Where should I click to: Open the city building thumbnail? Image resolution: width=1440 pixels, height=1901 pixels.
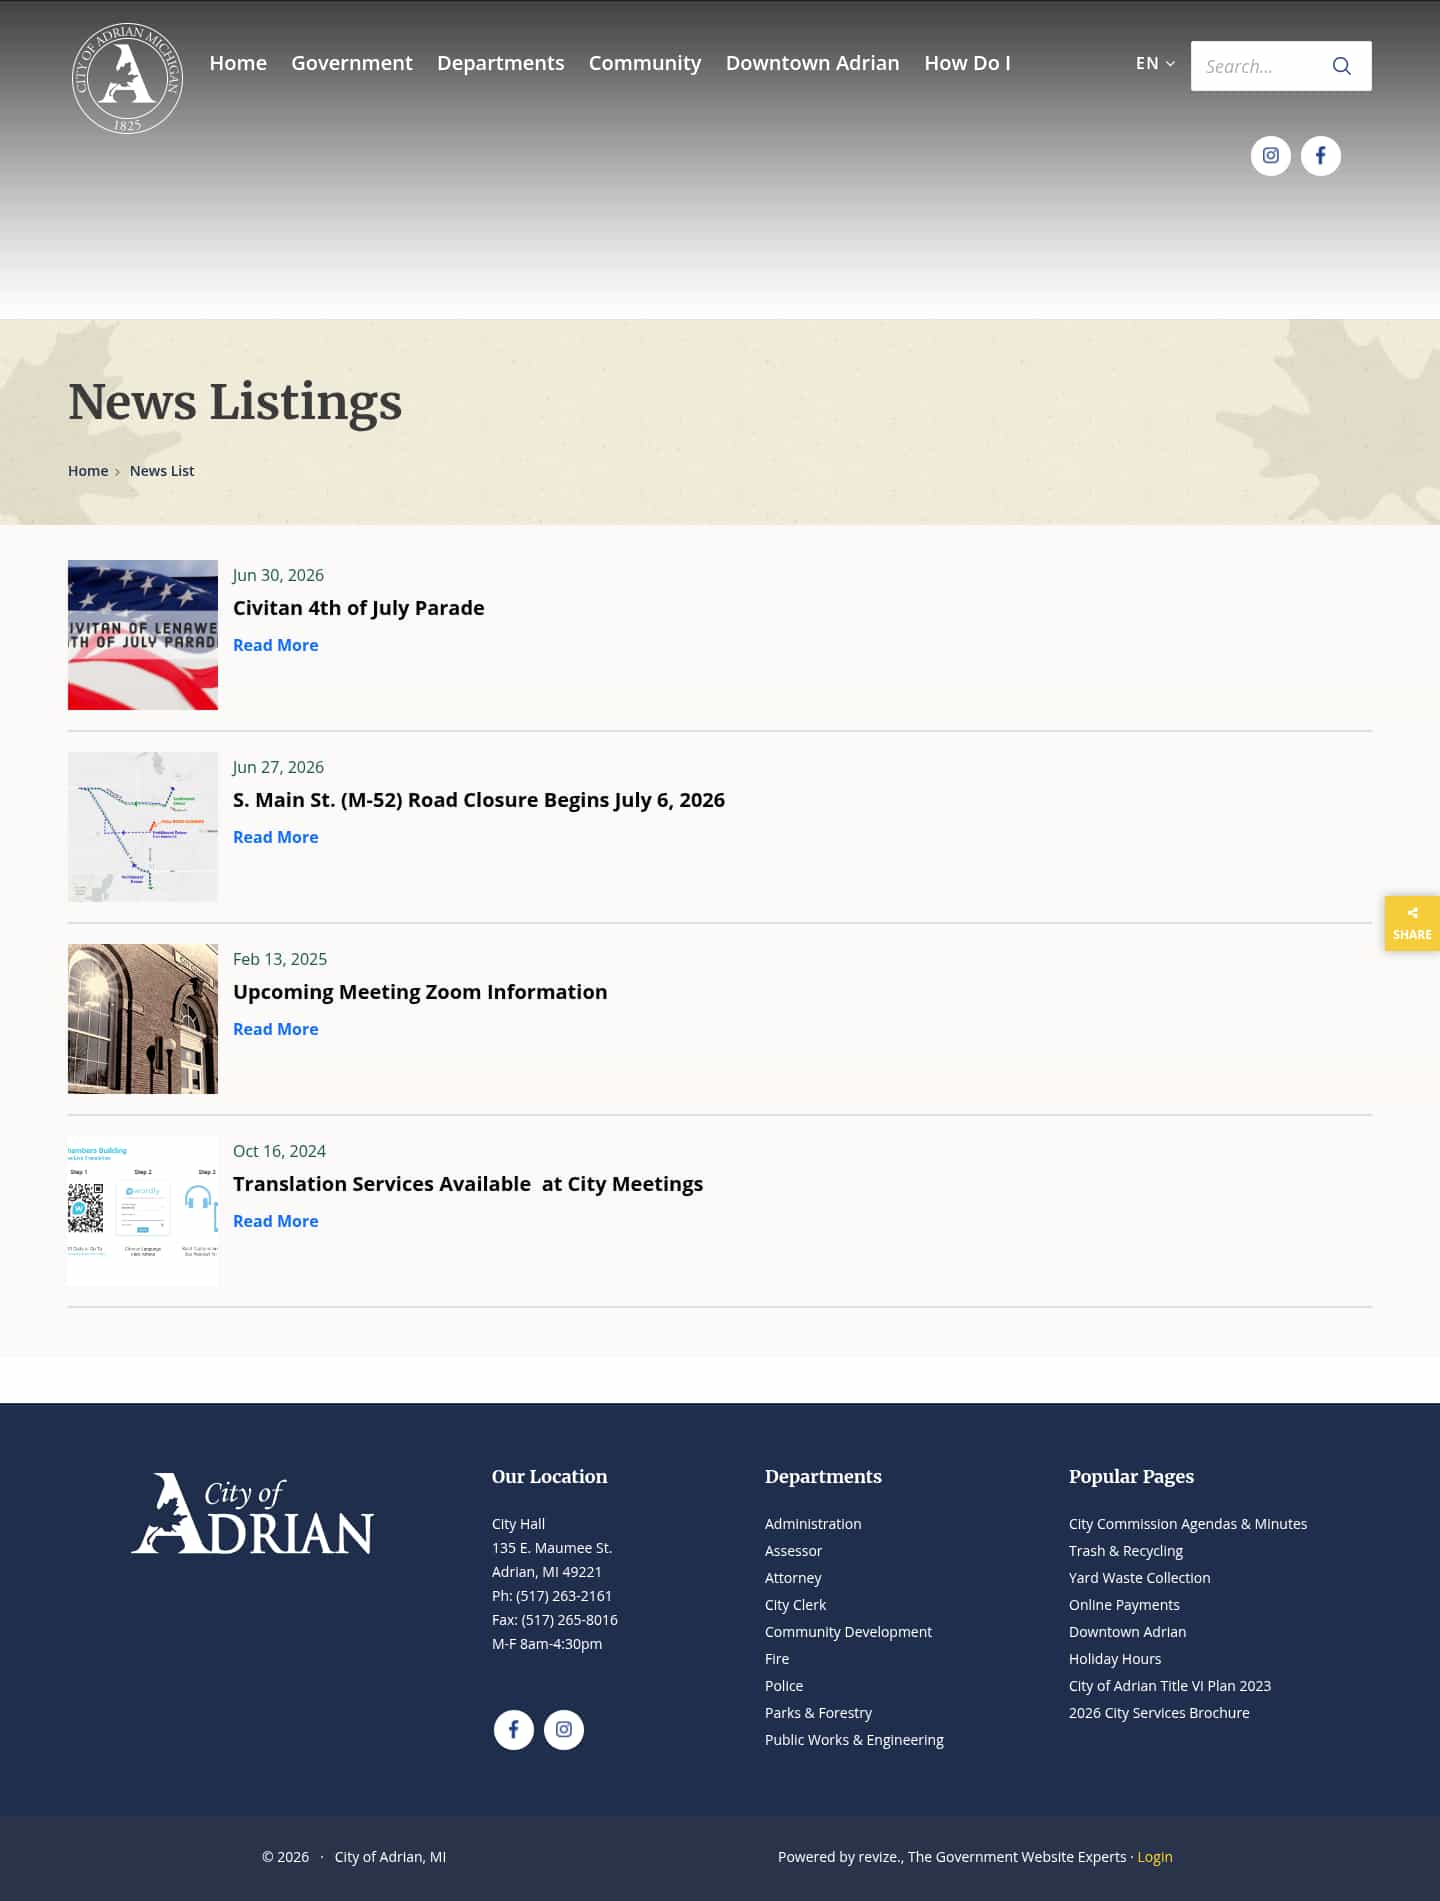(x=143, y=1019)
